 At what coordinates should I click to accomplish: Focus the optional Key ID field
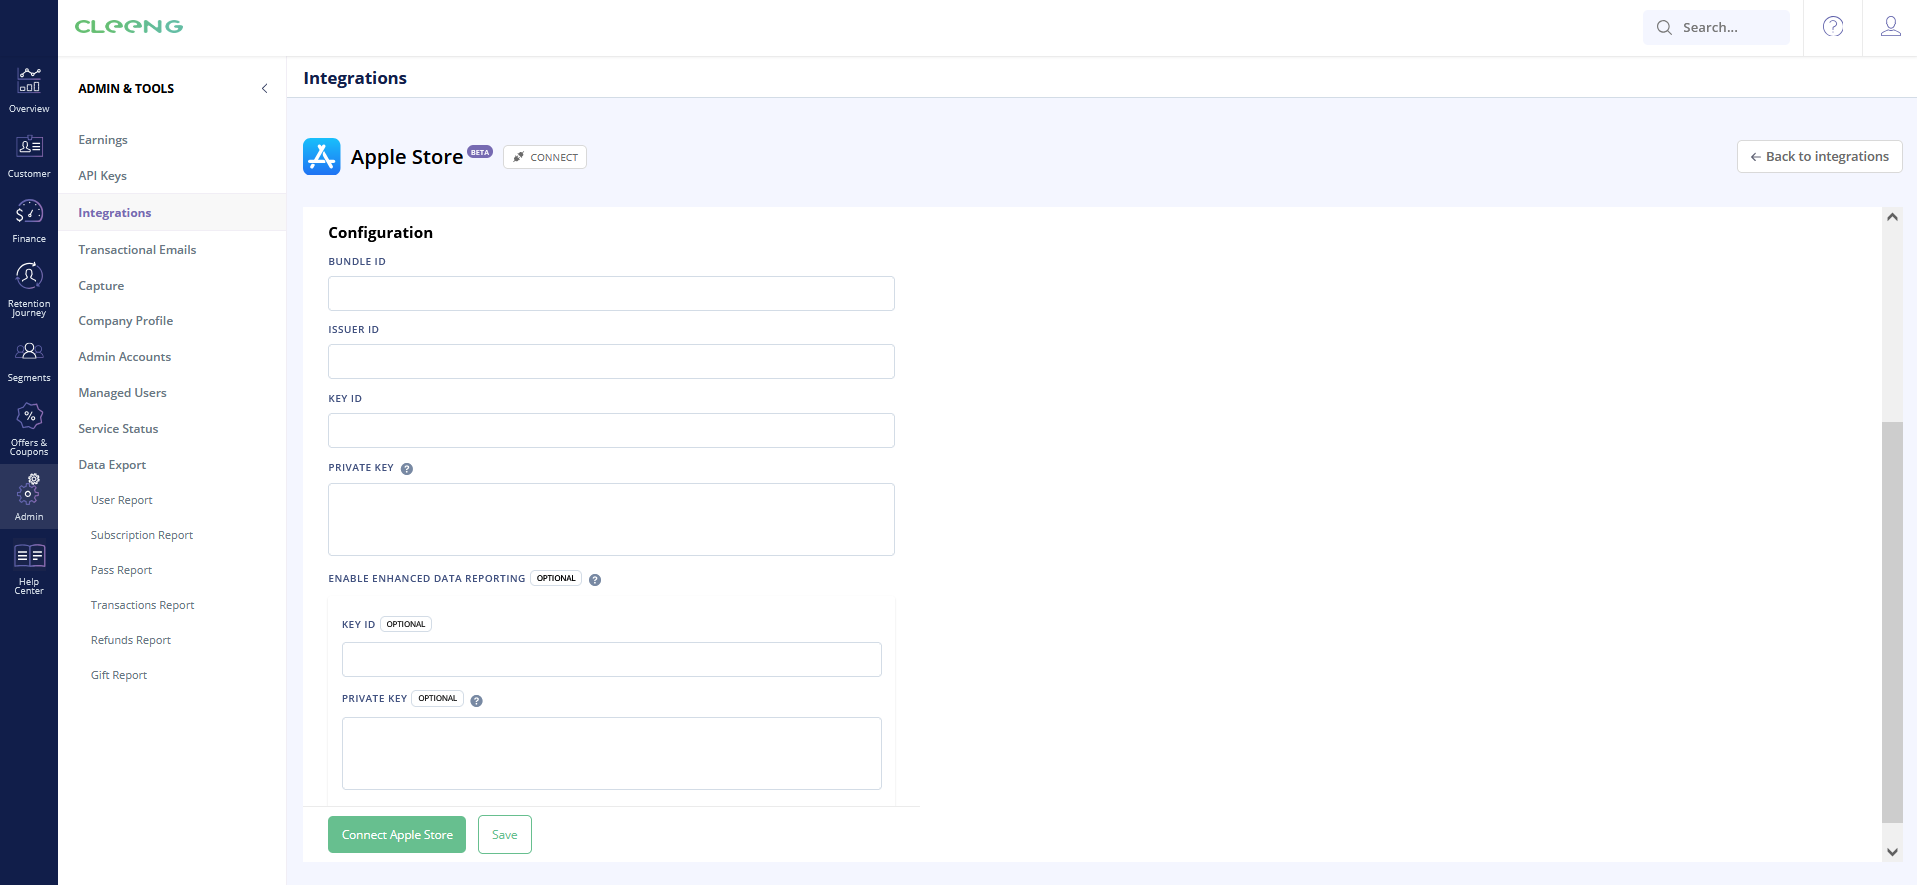[611, 660]
